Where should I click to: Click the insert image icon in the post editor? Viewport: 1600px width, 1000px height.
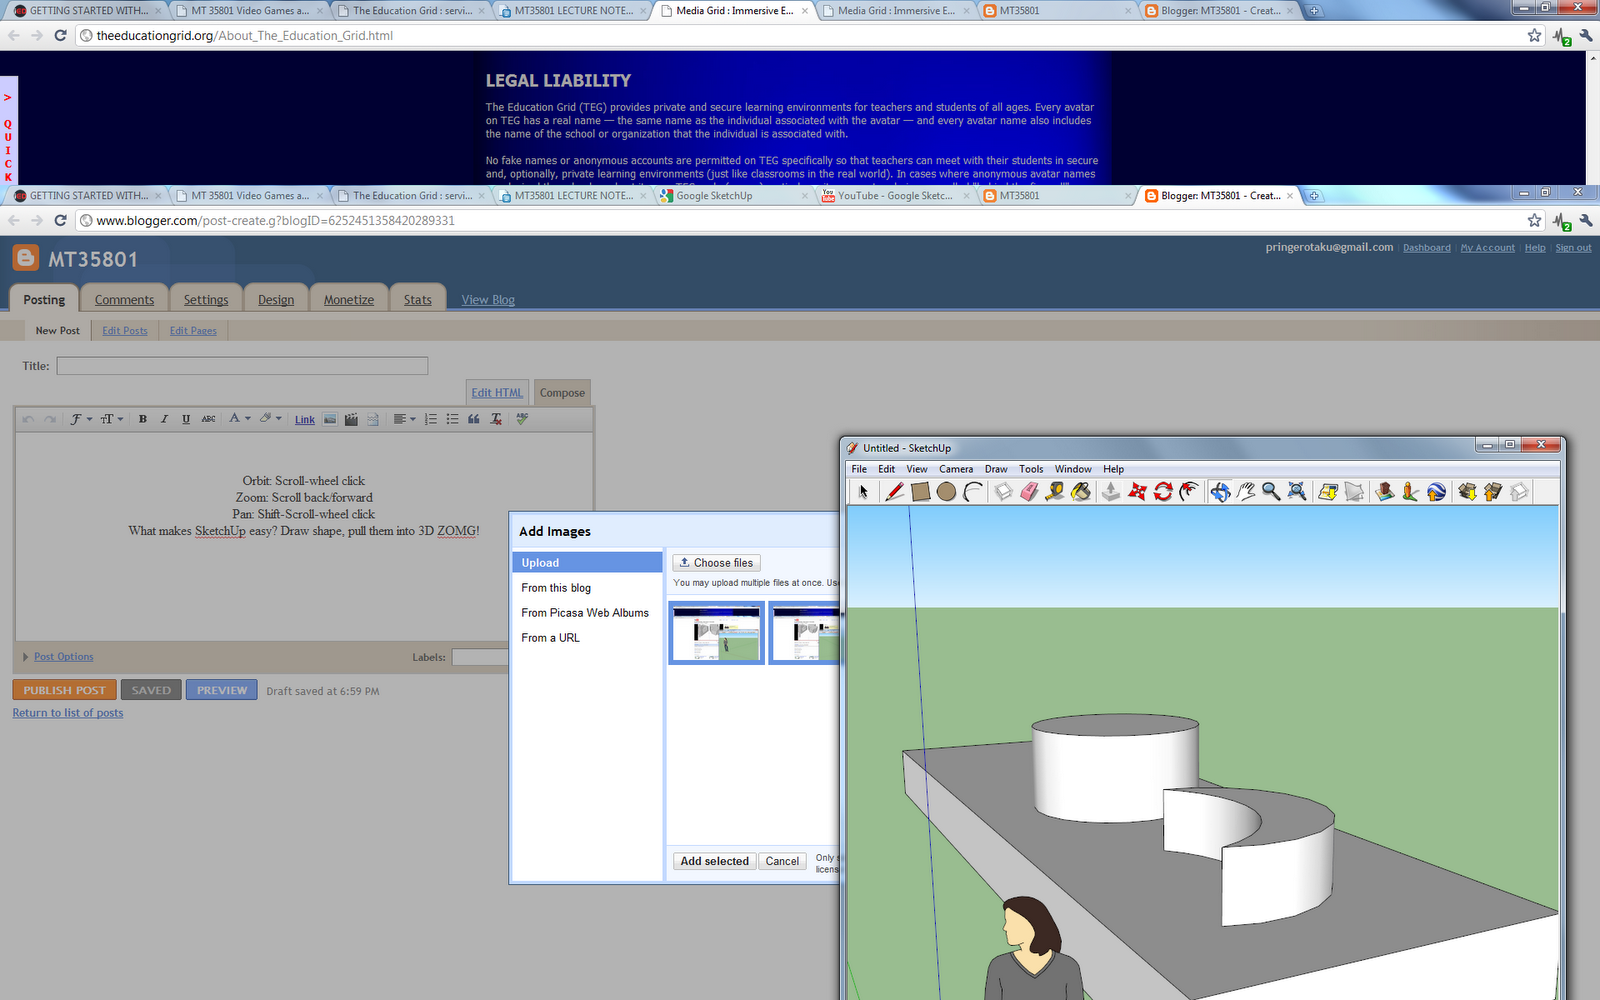click(330, 419)
